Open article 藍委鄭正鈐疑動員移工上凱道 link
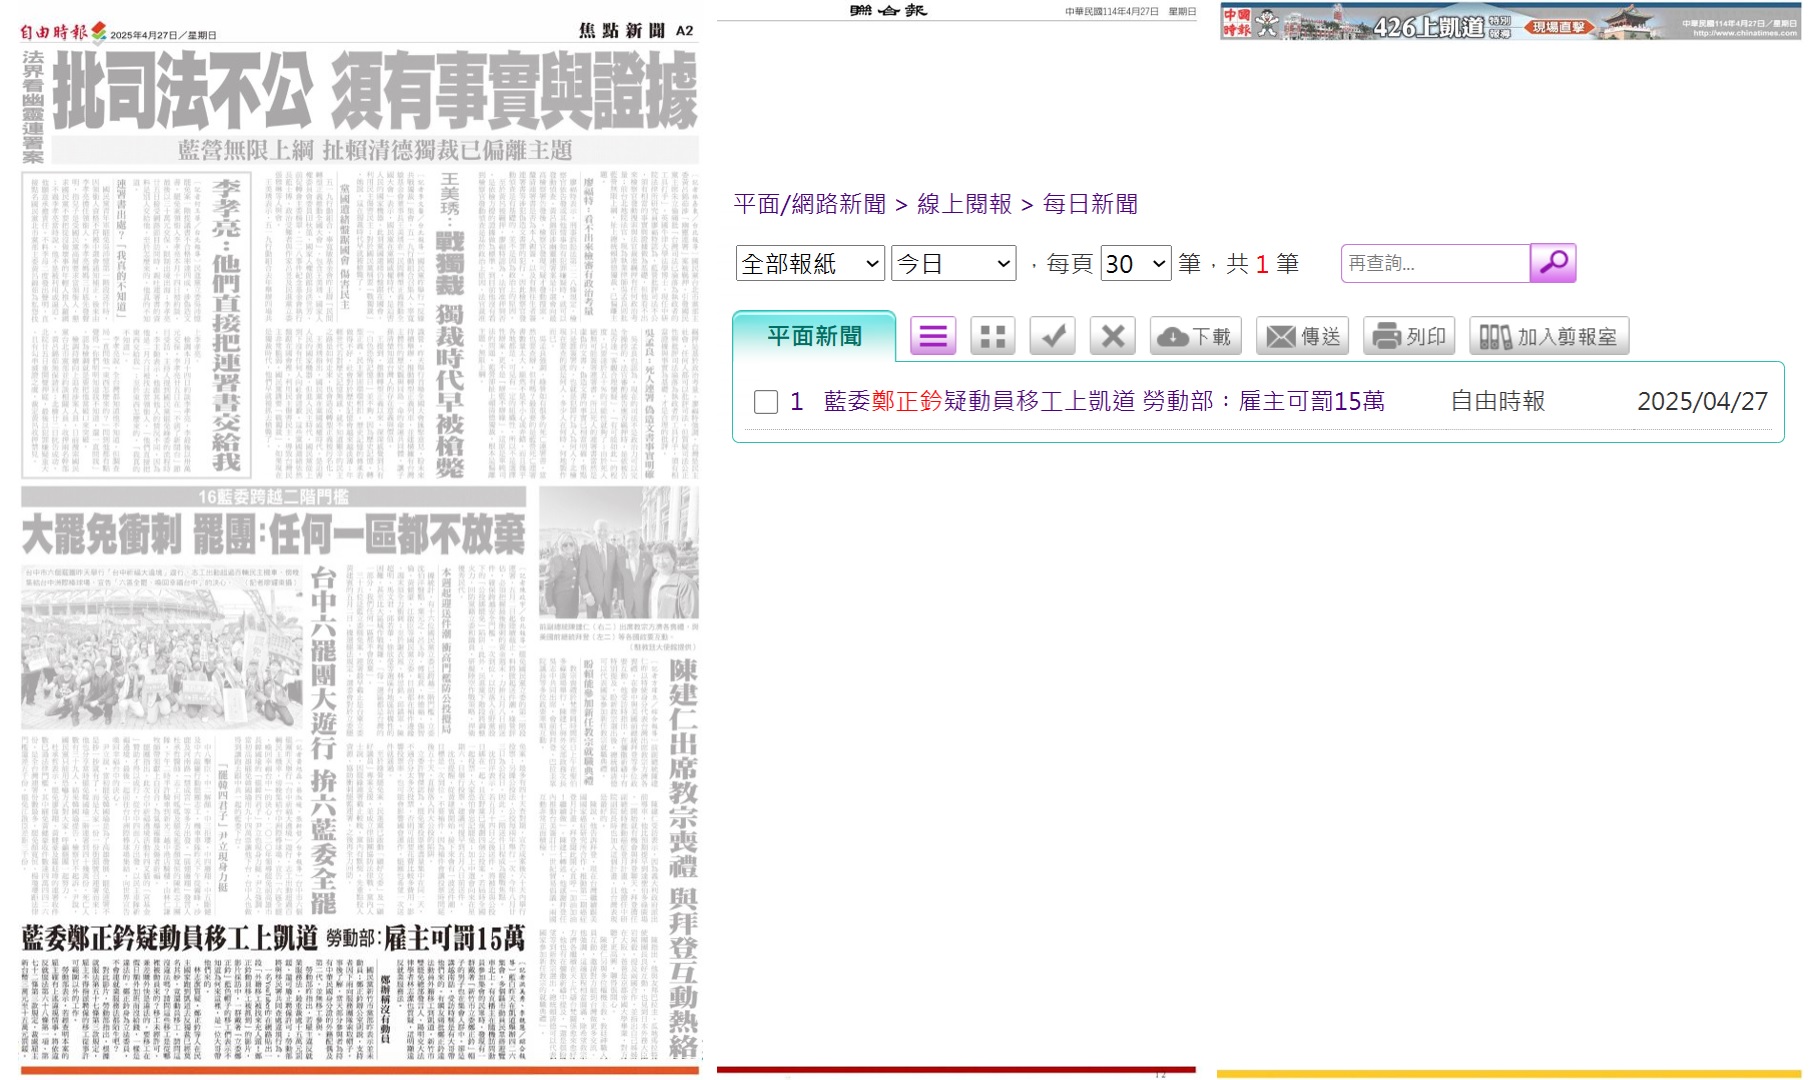 pos(1104,401)
